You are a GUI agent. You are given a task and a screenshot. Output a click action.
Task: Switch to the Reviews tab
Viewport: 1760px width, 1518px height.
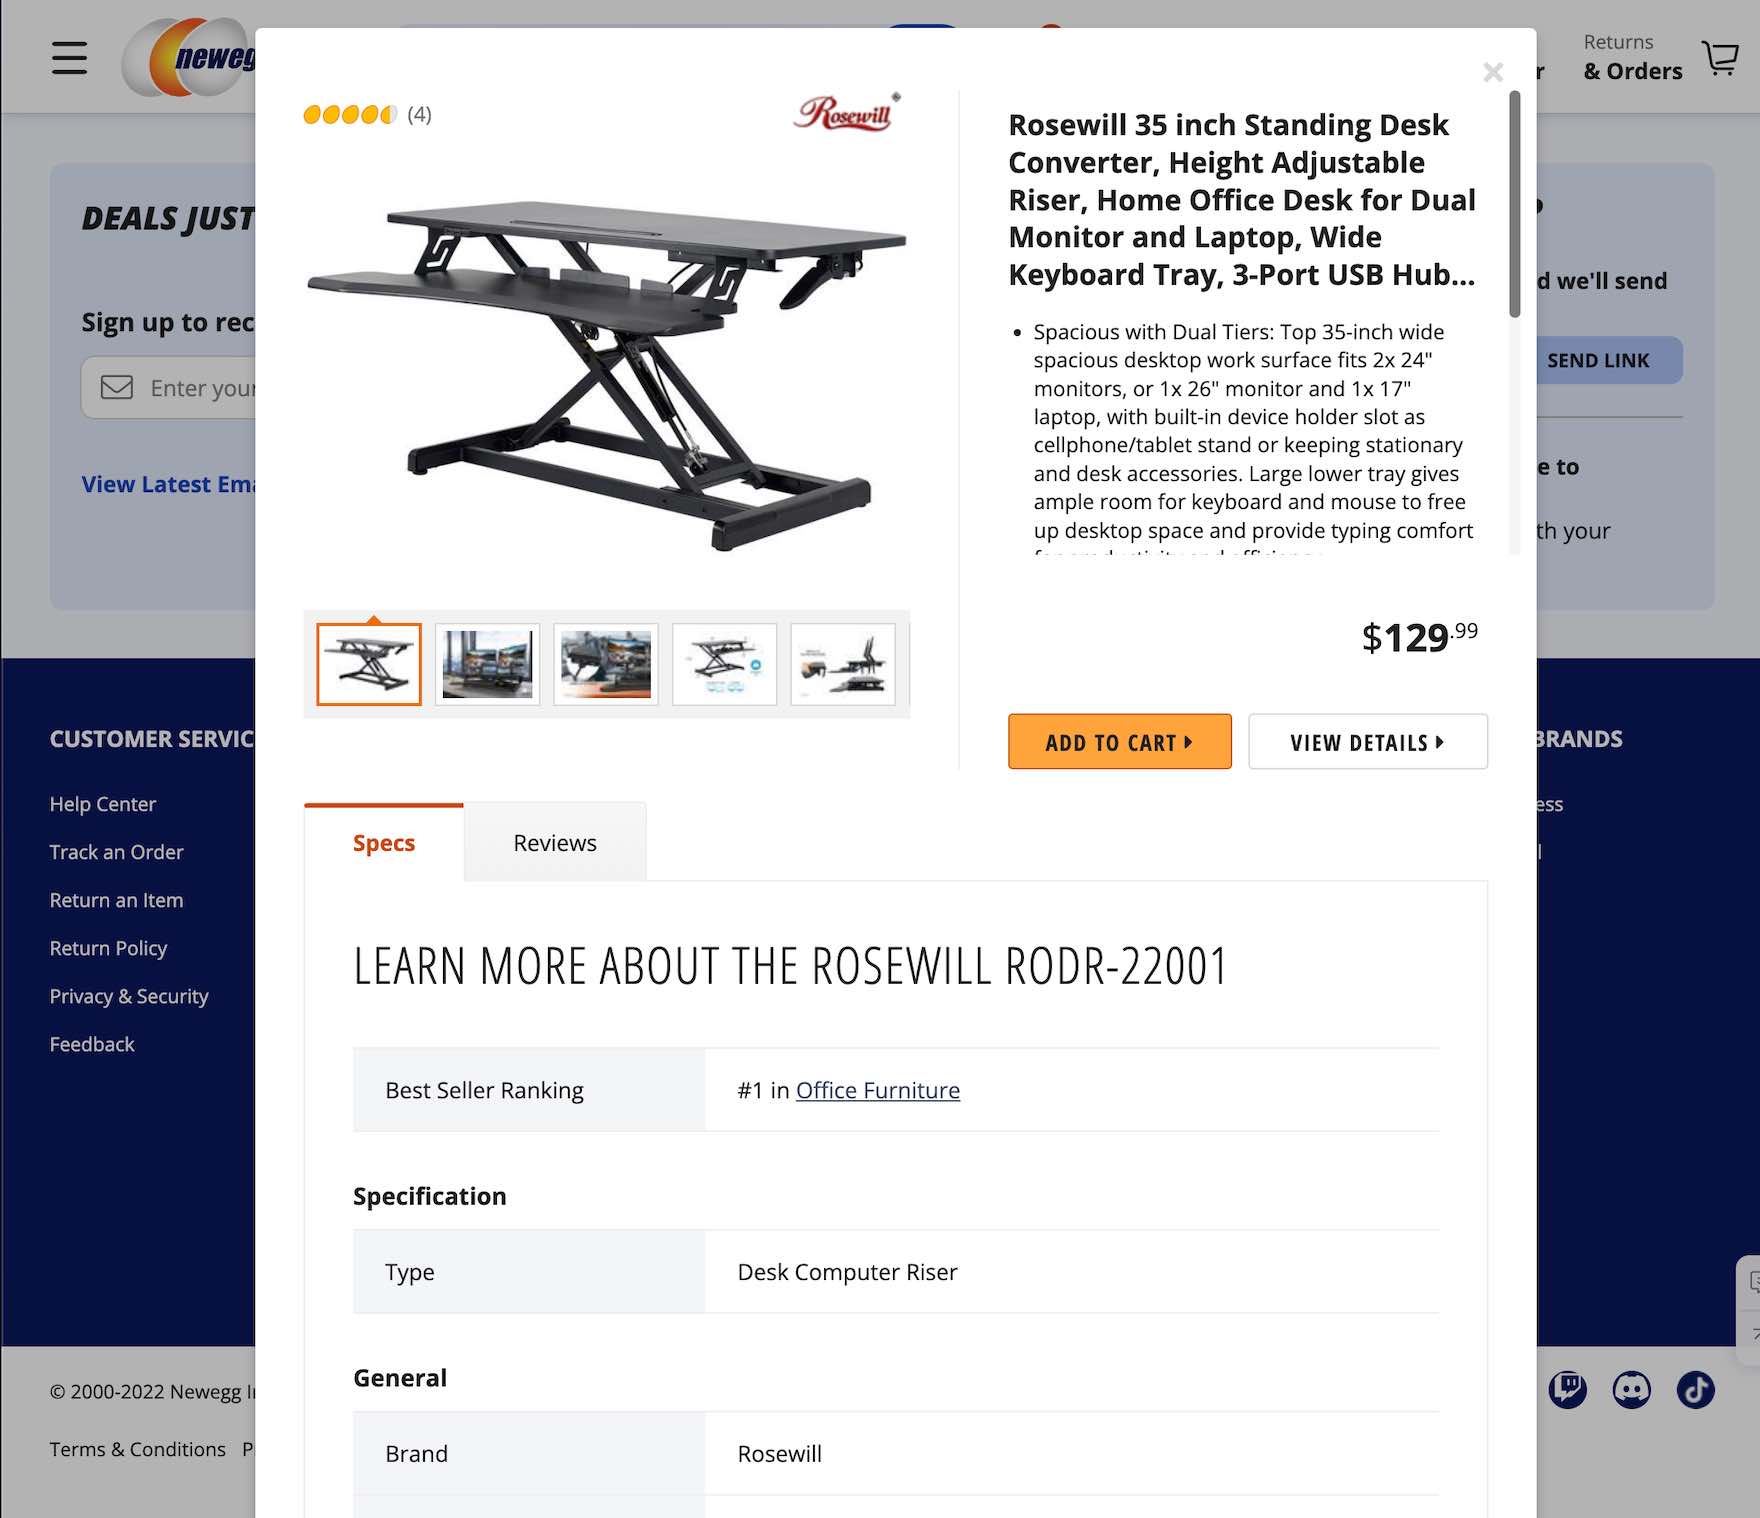tap(555, 843)
